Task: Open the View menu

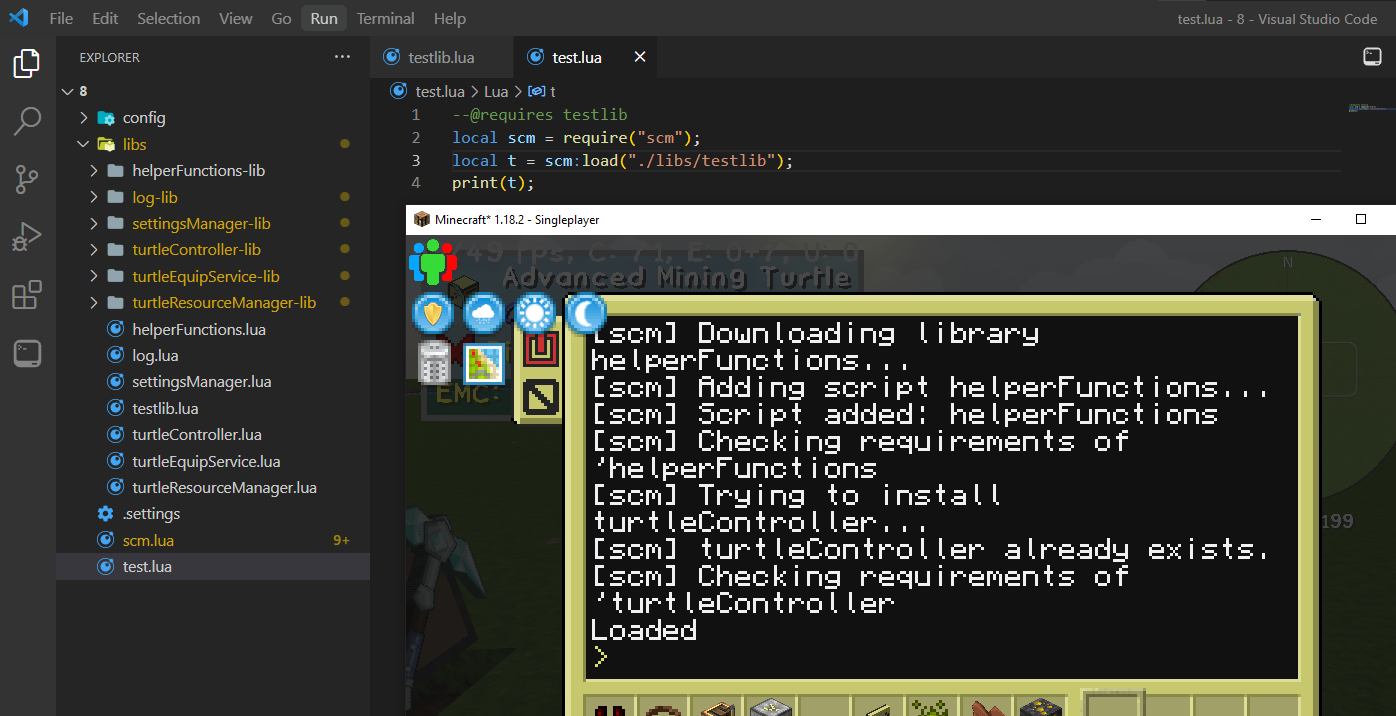Action: pyautogui.click(x=236, y=18)
